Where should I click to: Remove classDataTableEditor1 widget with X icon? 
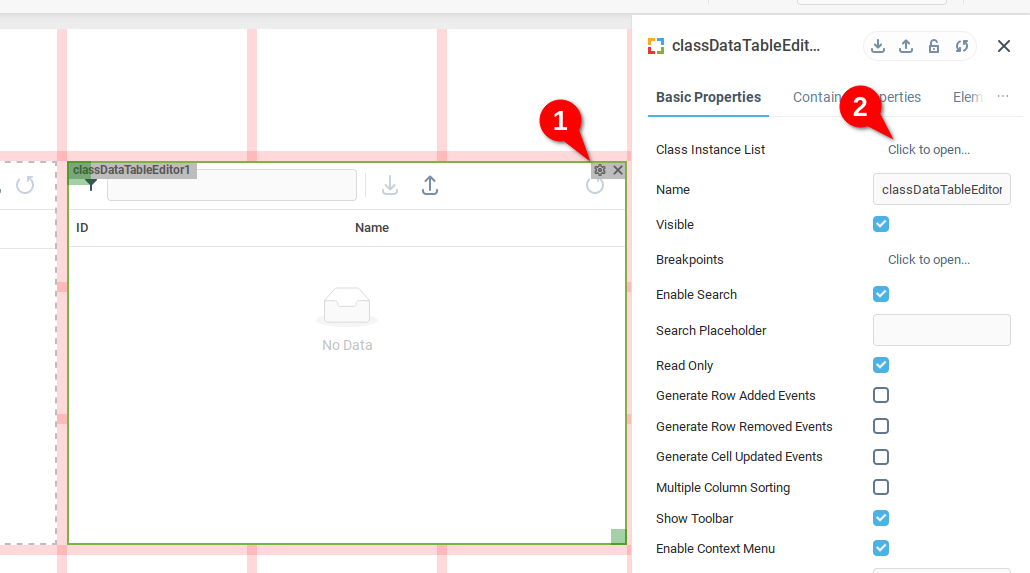coord(618,170)
